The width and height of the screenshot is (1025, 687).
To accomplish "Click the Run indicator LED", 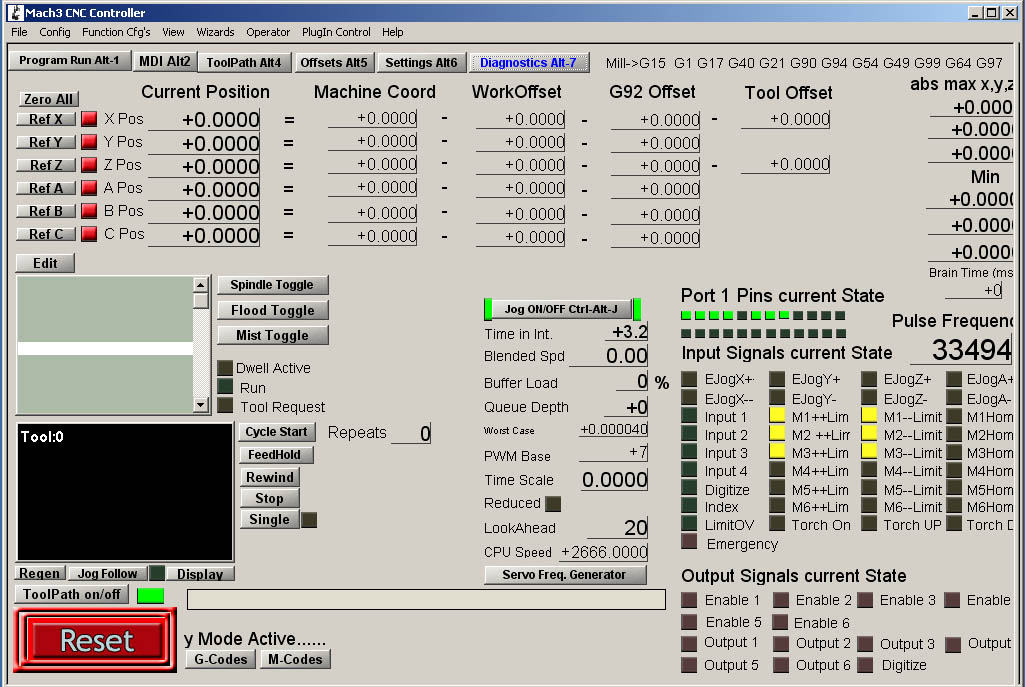I will [225, 387].
